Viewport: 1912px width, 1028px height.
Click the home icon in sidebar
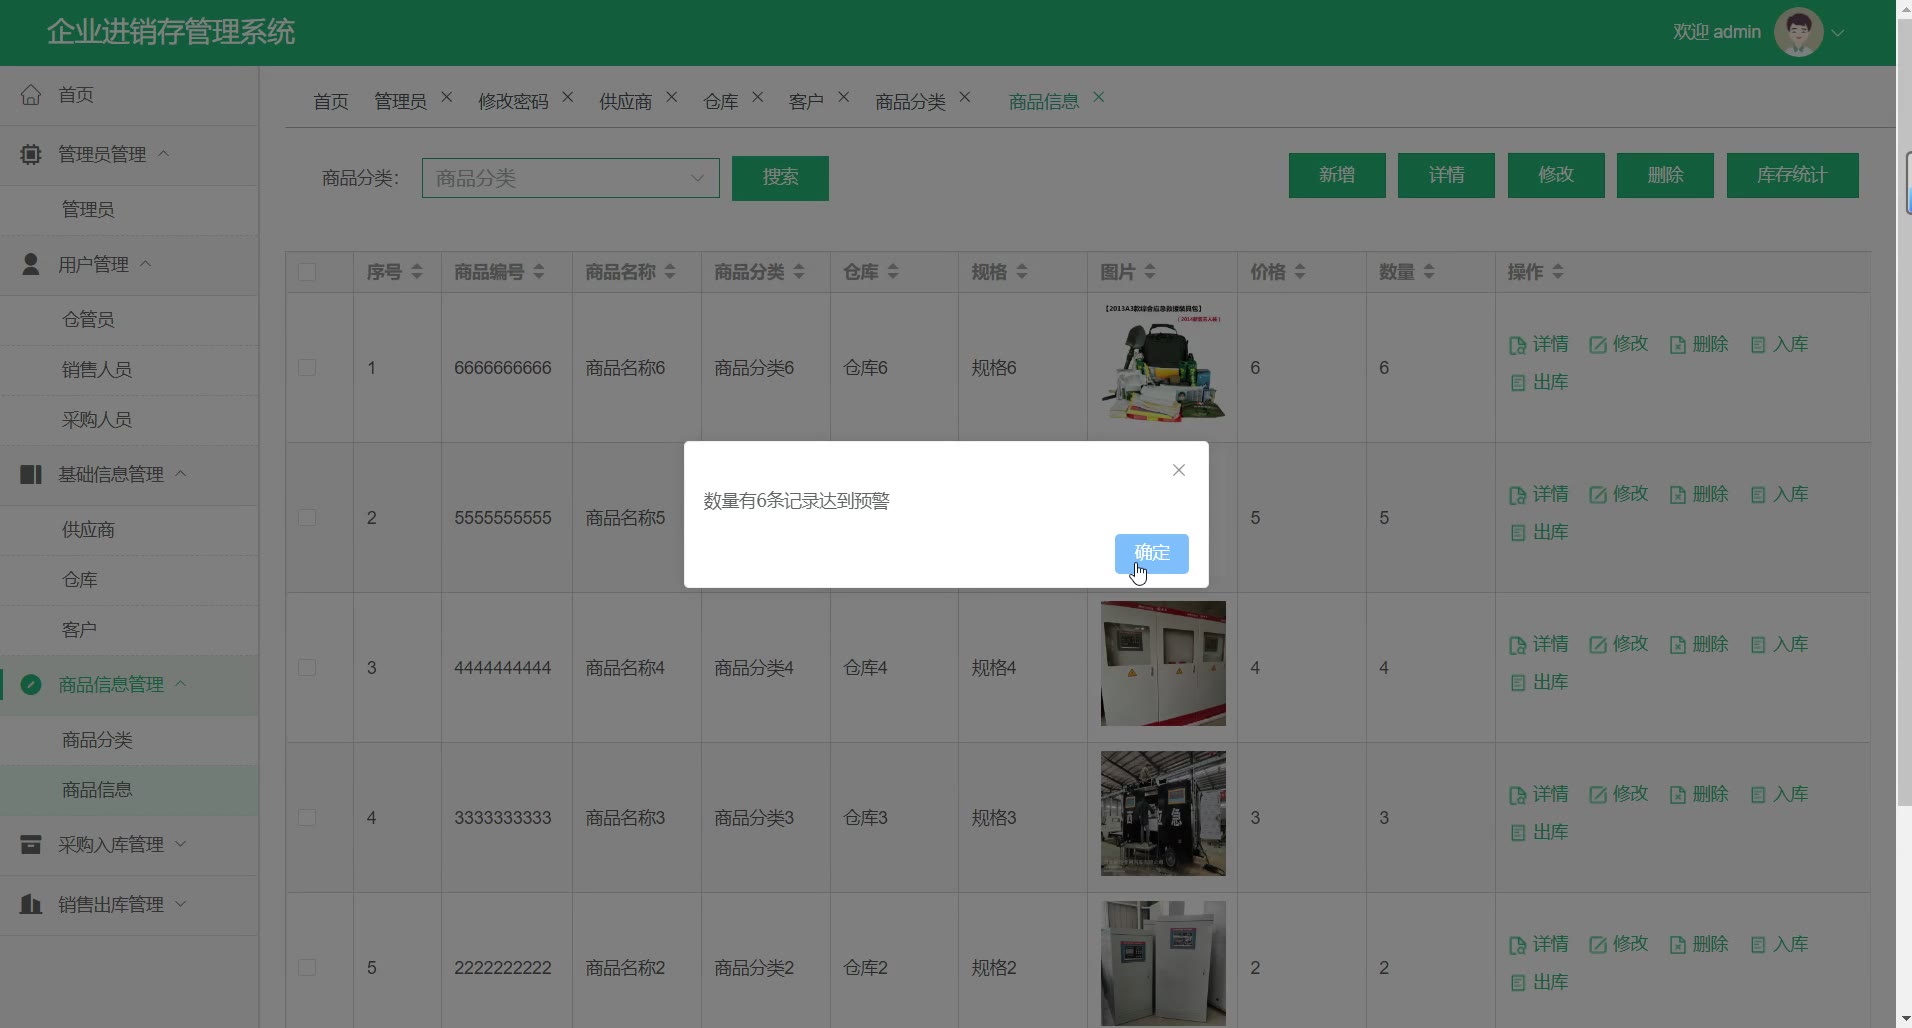pyautogui.click(x=31, y=95)
